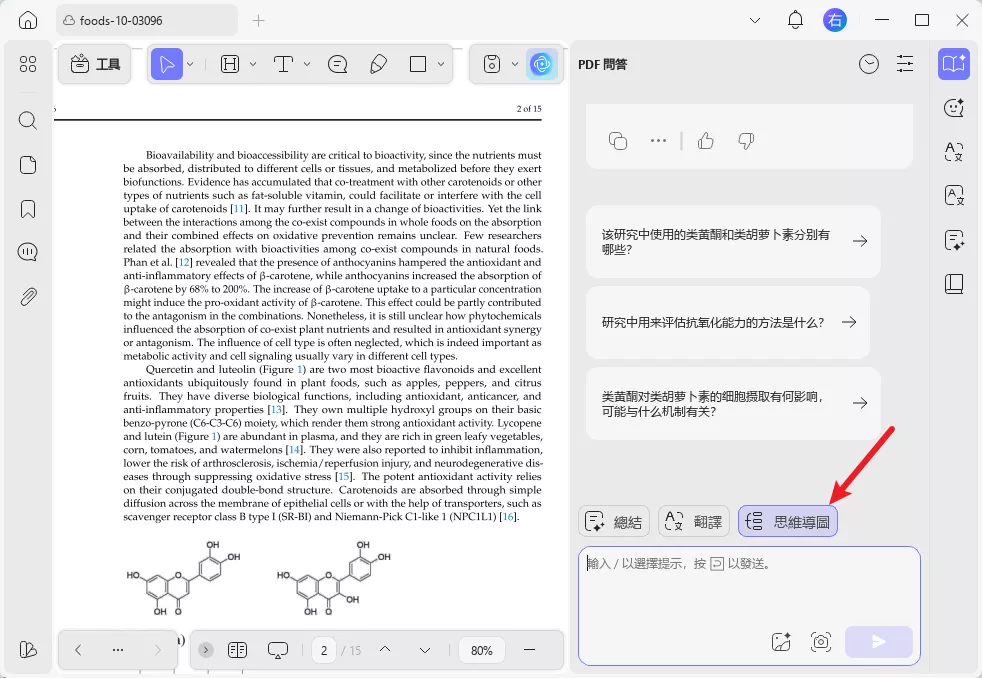Give thumbs down to response

click(x=746, y=141)
